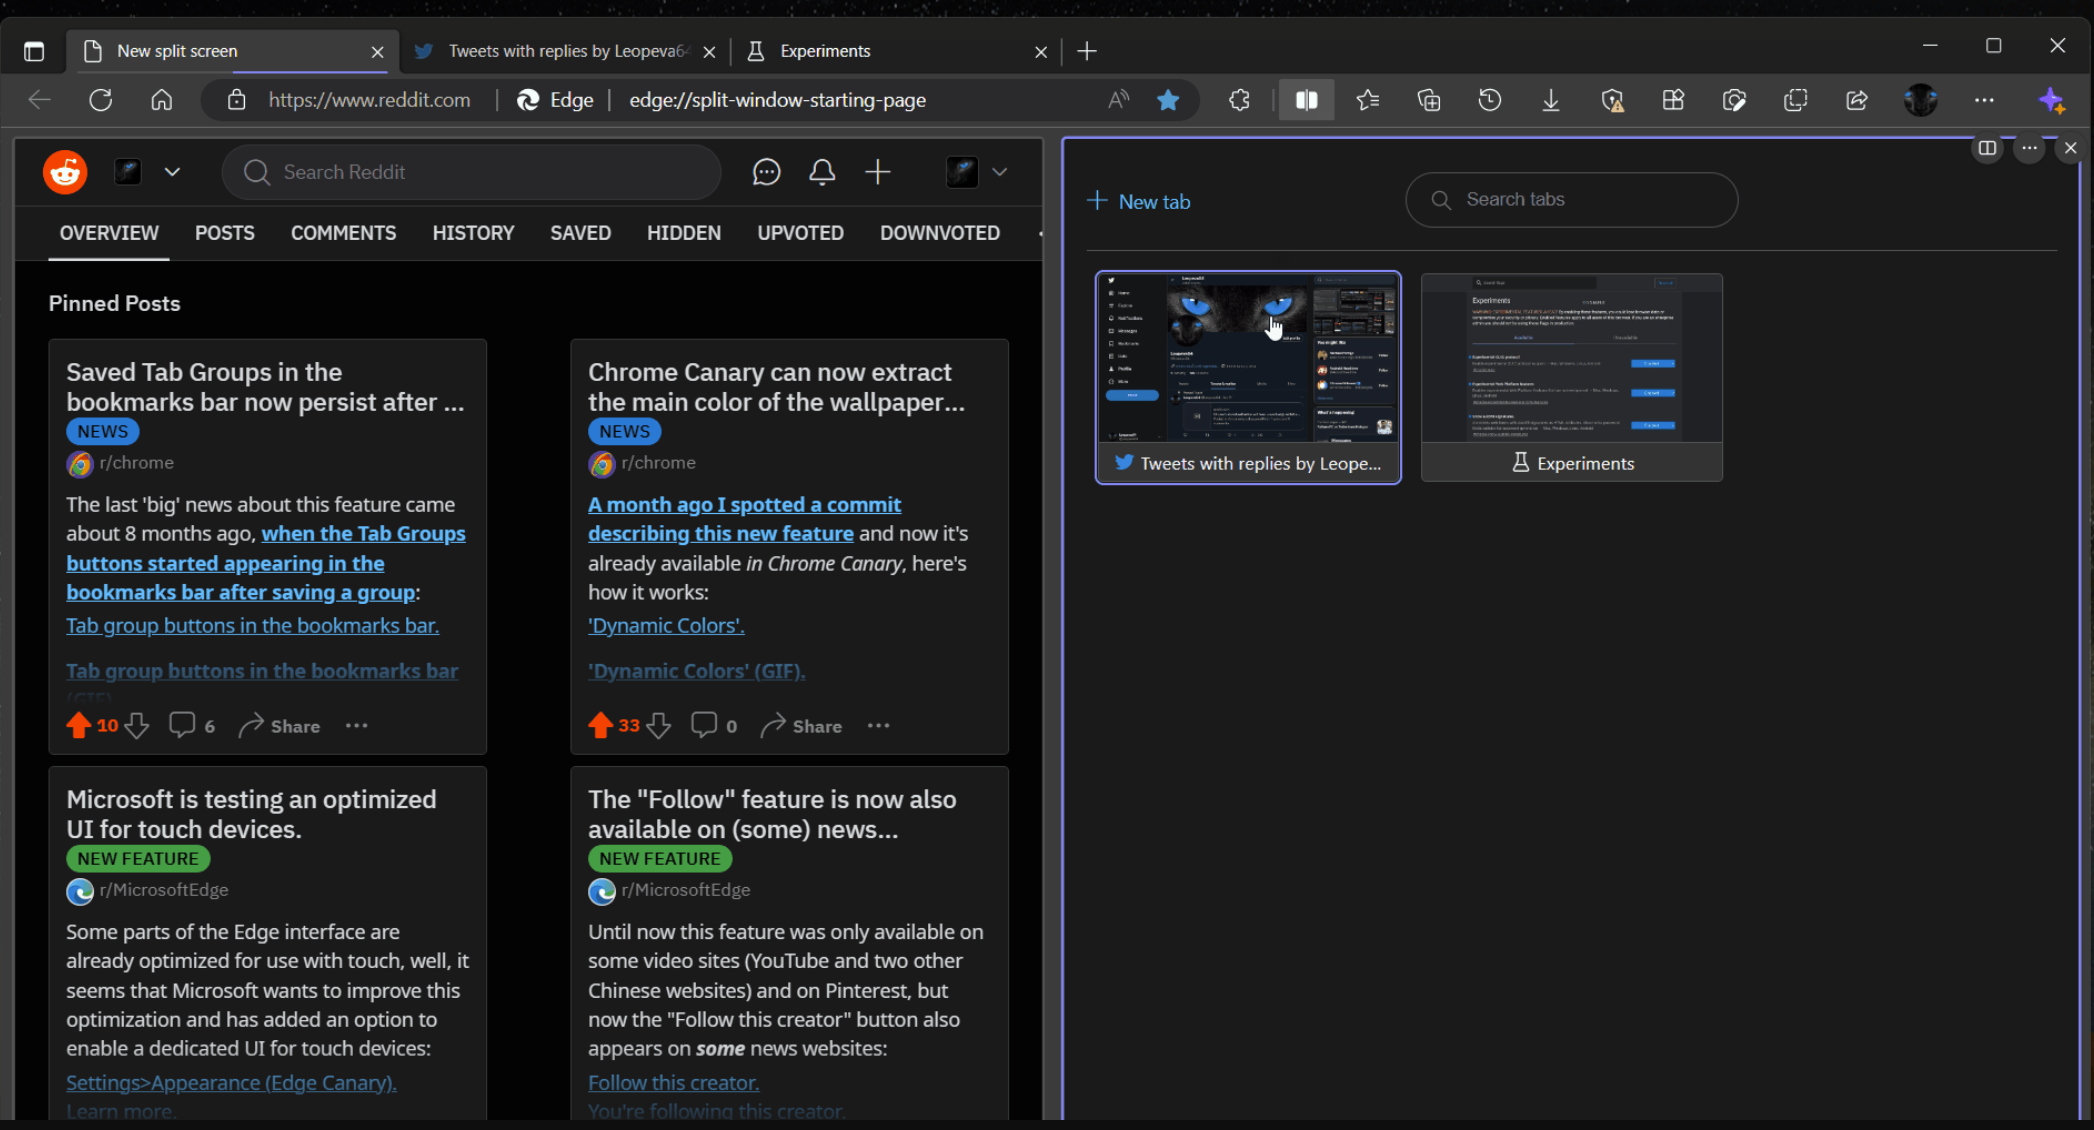Open the UPVOTED profile tab
Viewport: 2094px width, 1130px height.
(800, 233)
